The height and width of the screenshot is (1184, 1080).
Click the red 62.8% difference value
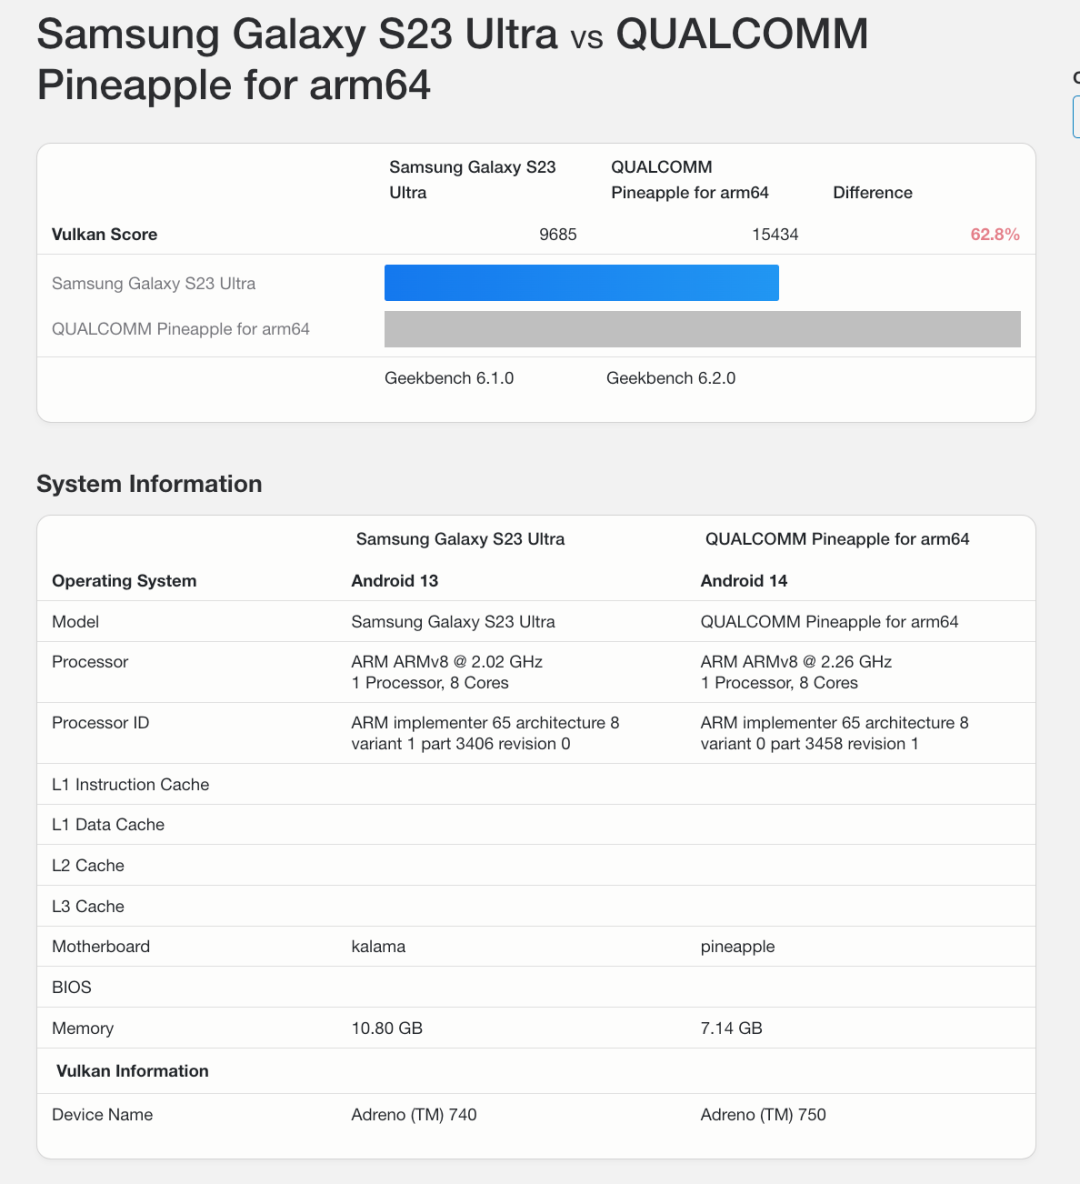pyautogui.click(x=994, y=234)
